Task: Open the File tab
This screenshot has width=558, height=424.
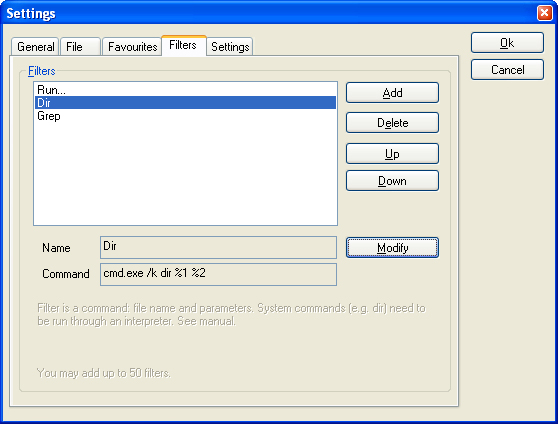Action: pos(80,47)
